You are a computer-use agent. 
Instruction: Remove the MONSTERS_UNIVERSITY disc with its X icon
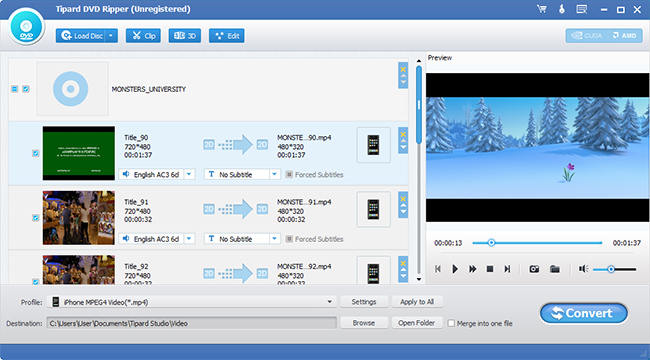(x=403, y=69)
